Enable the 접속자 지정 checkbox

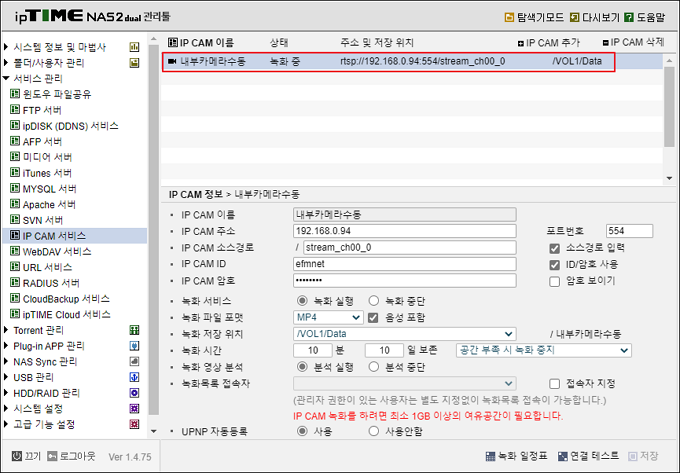(x=554, y=384)
